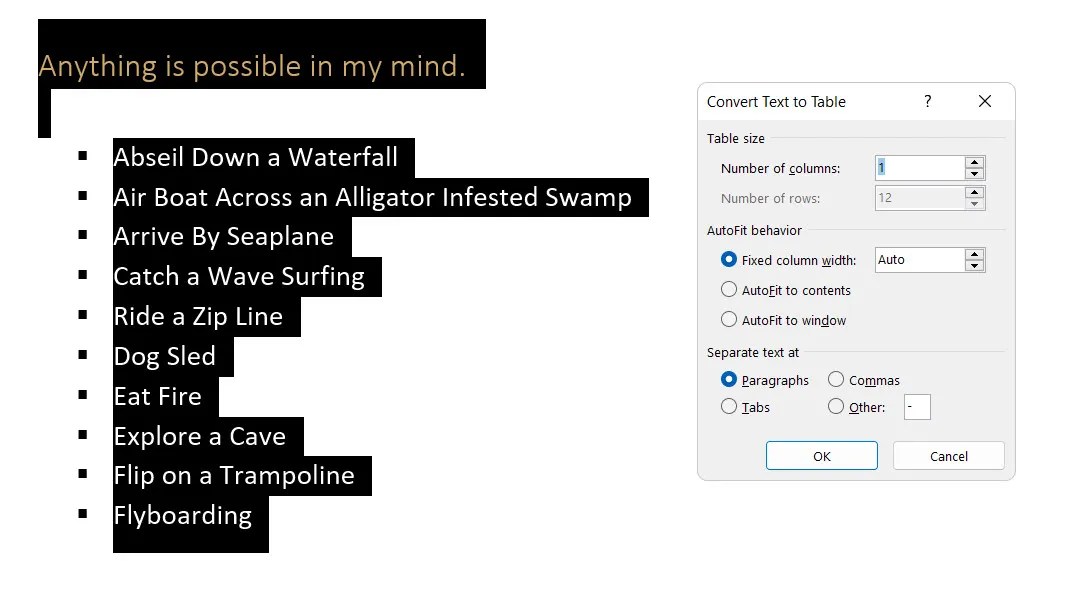This screenshot has width=1067, height=592.
Task: Click the Fixed column width Auto field
Action: pos(919,260)
